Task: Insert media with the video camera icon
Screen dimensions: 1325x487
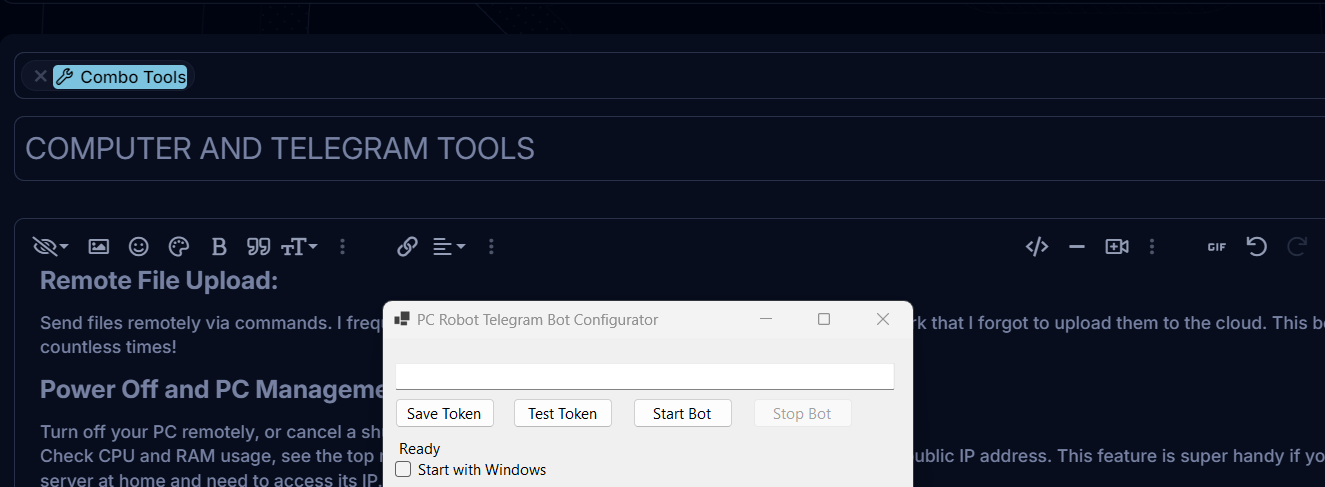Action: click(x=1117, y=246)
